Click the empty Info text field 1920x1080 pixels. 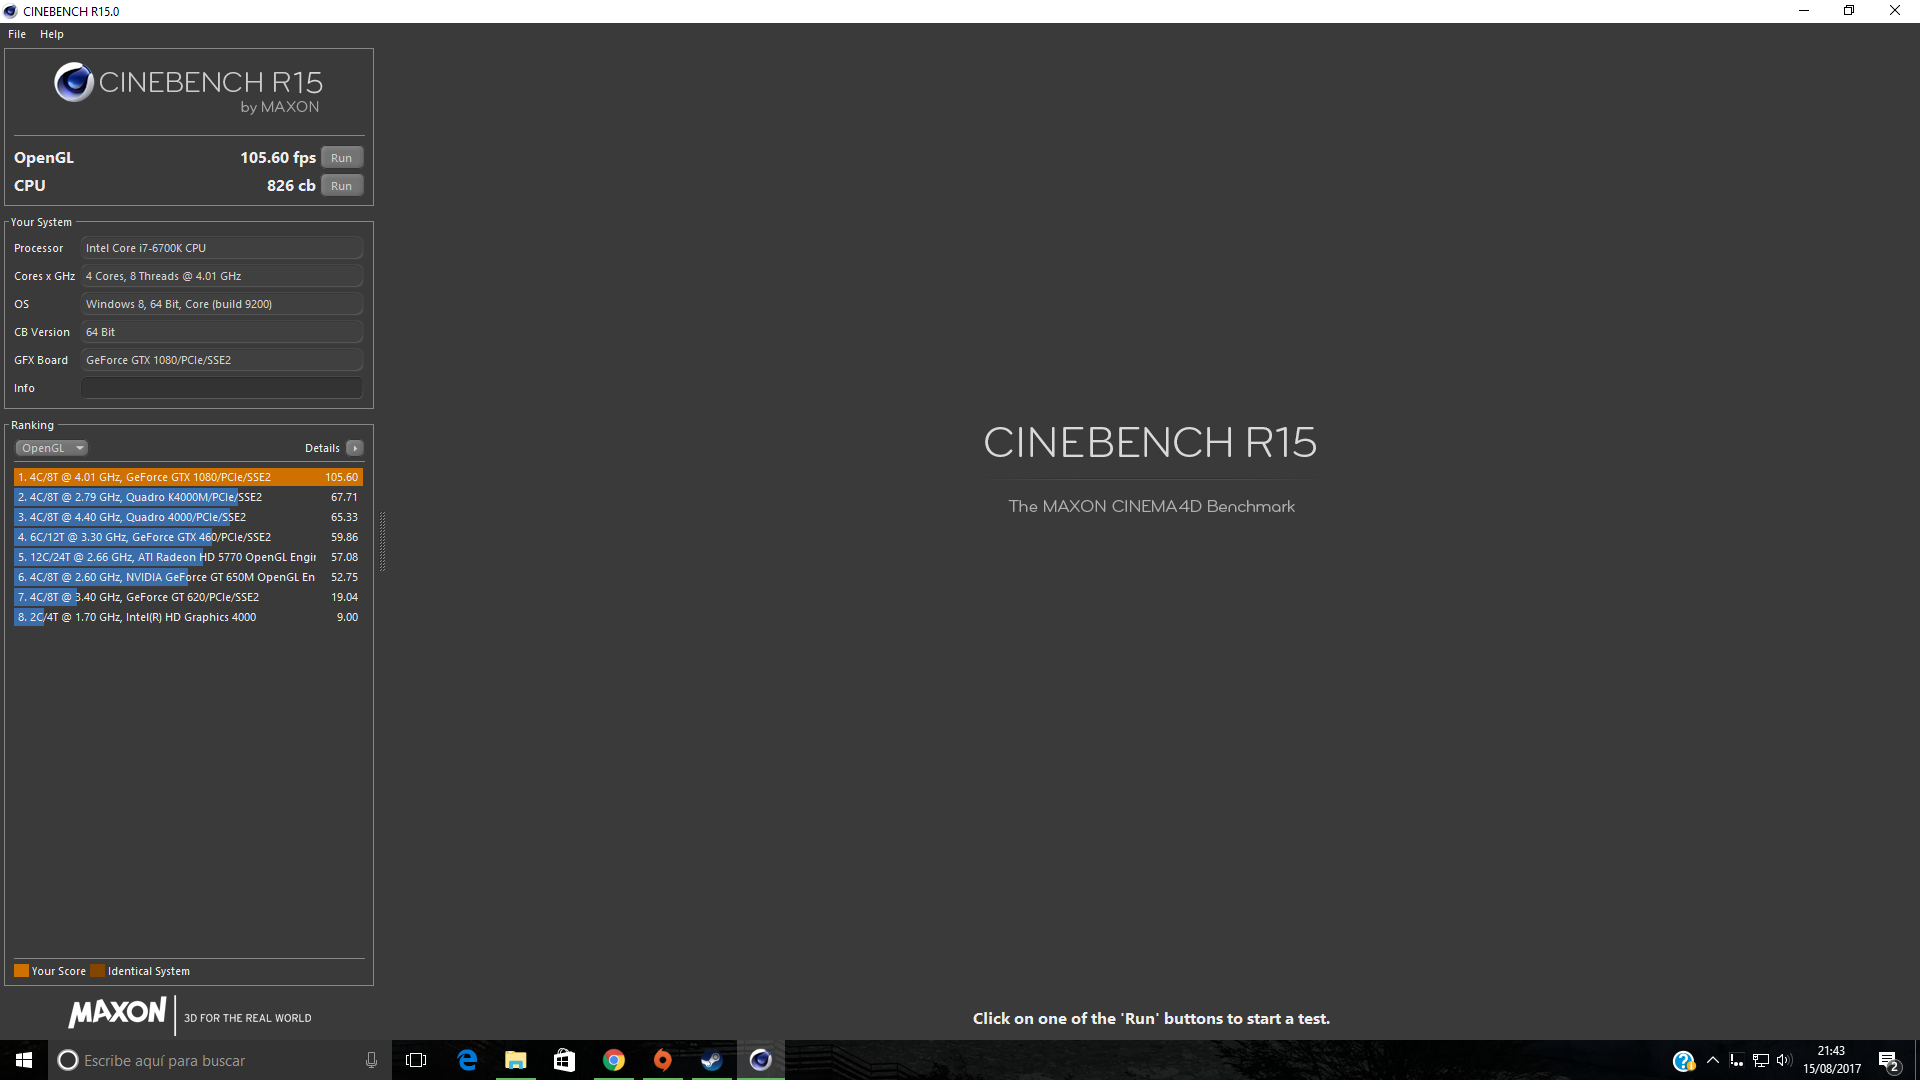click(221, 388)
